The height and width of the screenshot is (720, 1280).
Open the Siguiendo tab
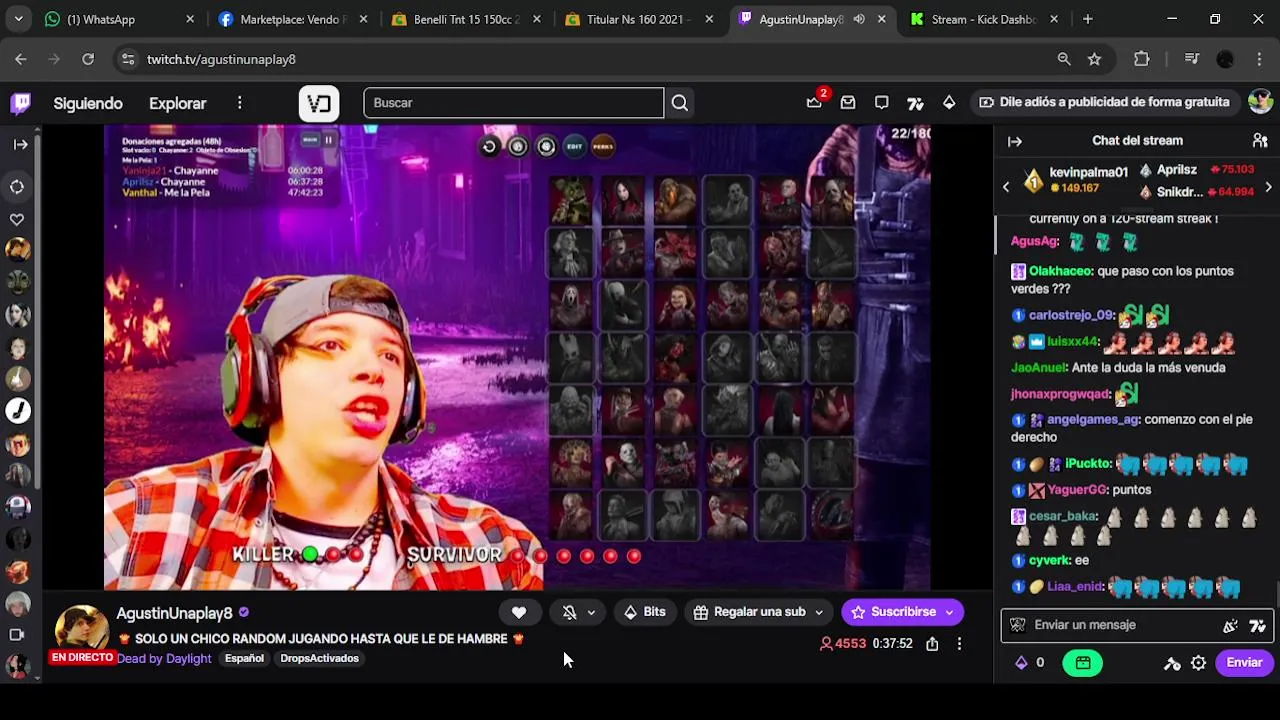tap(88, 103)
